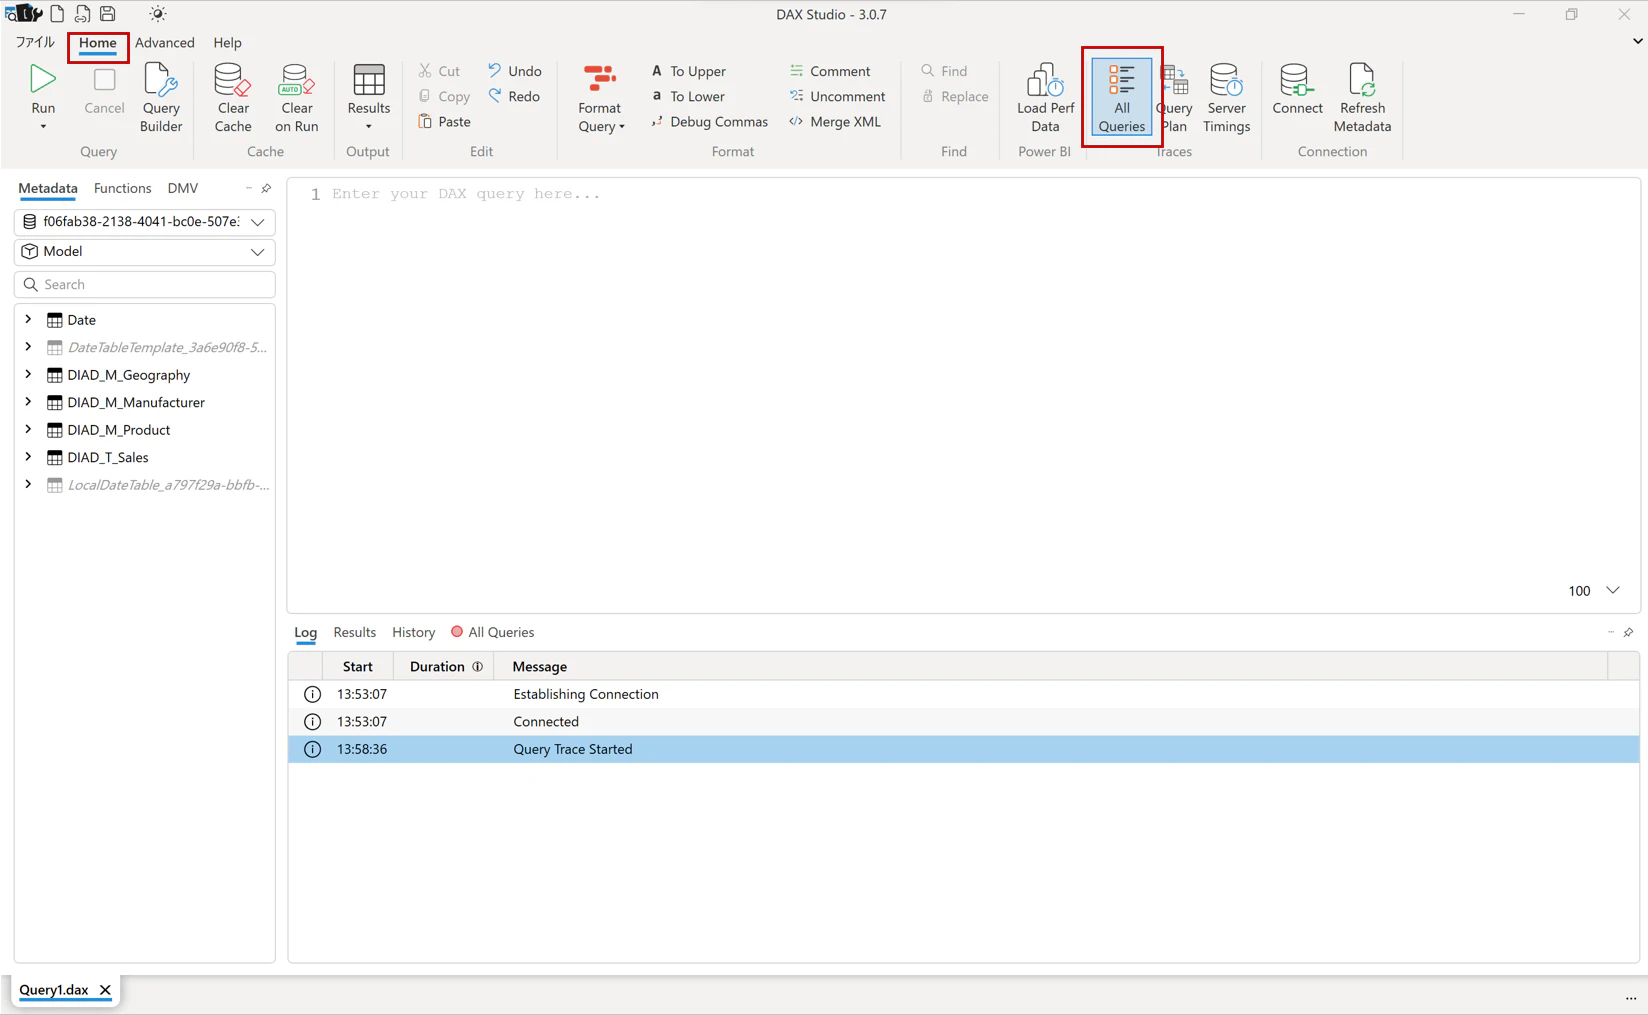Image resolution: width=1648 pixels, height=1015 pixels.
Task: Click the new document icon in title bar
Action: point(57,14)
